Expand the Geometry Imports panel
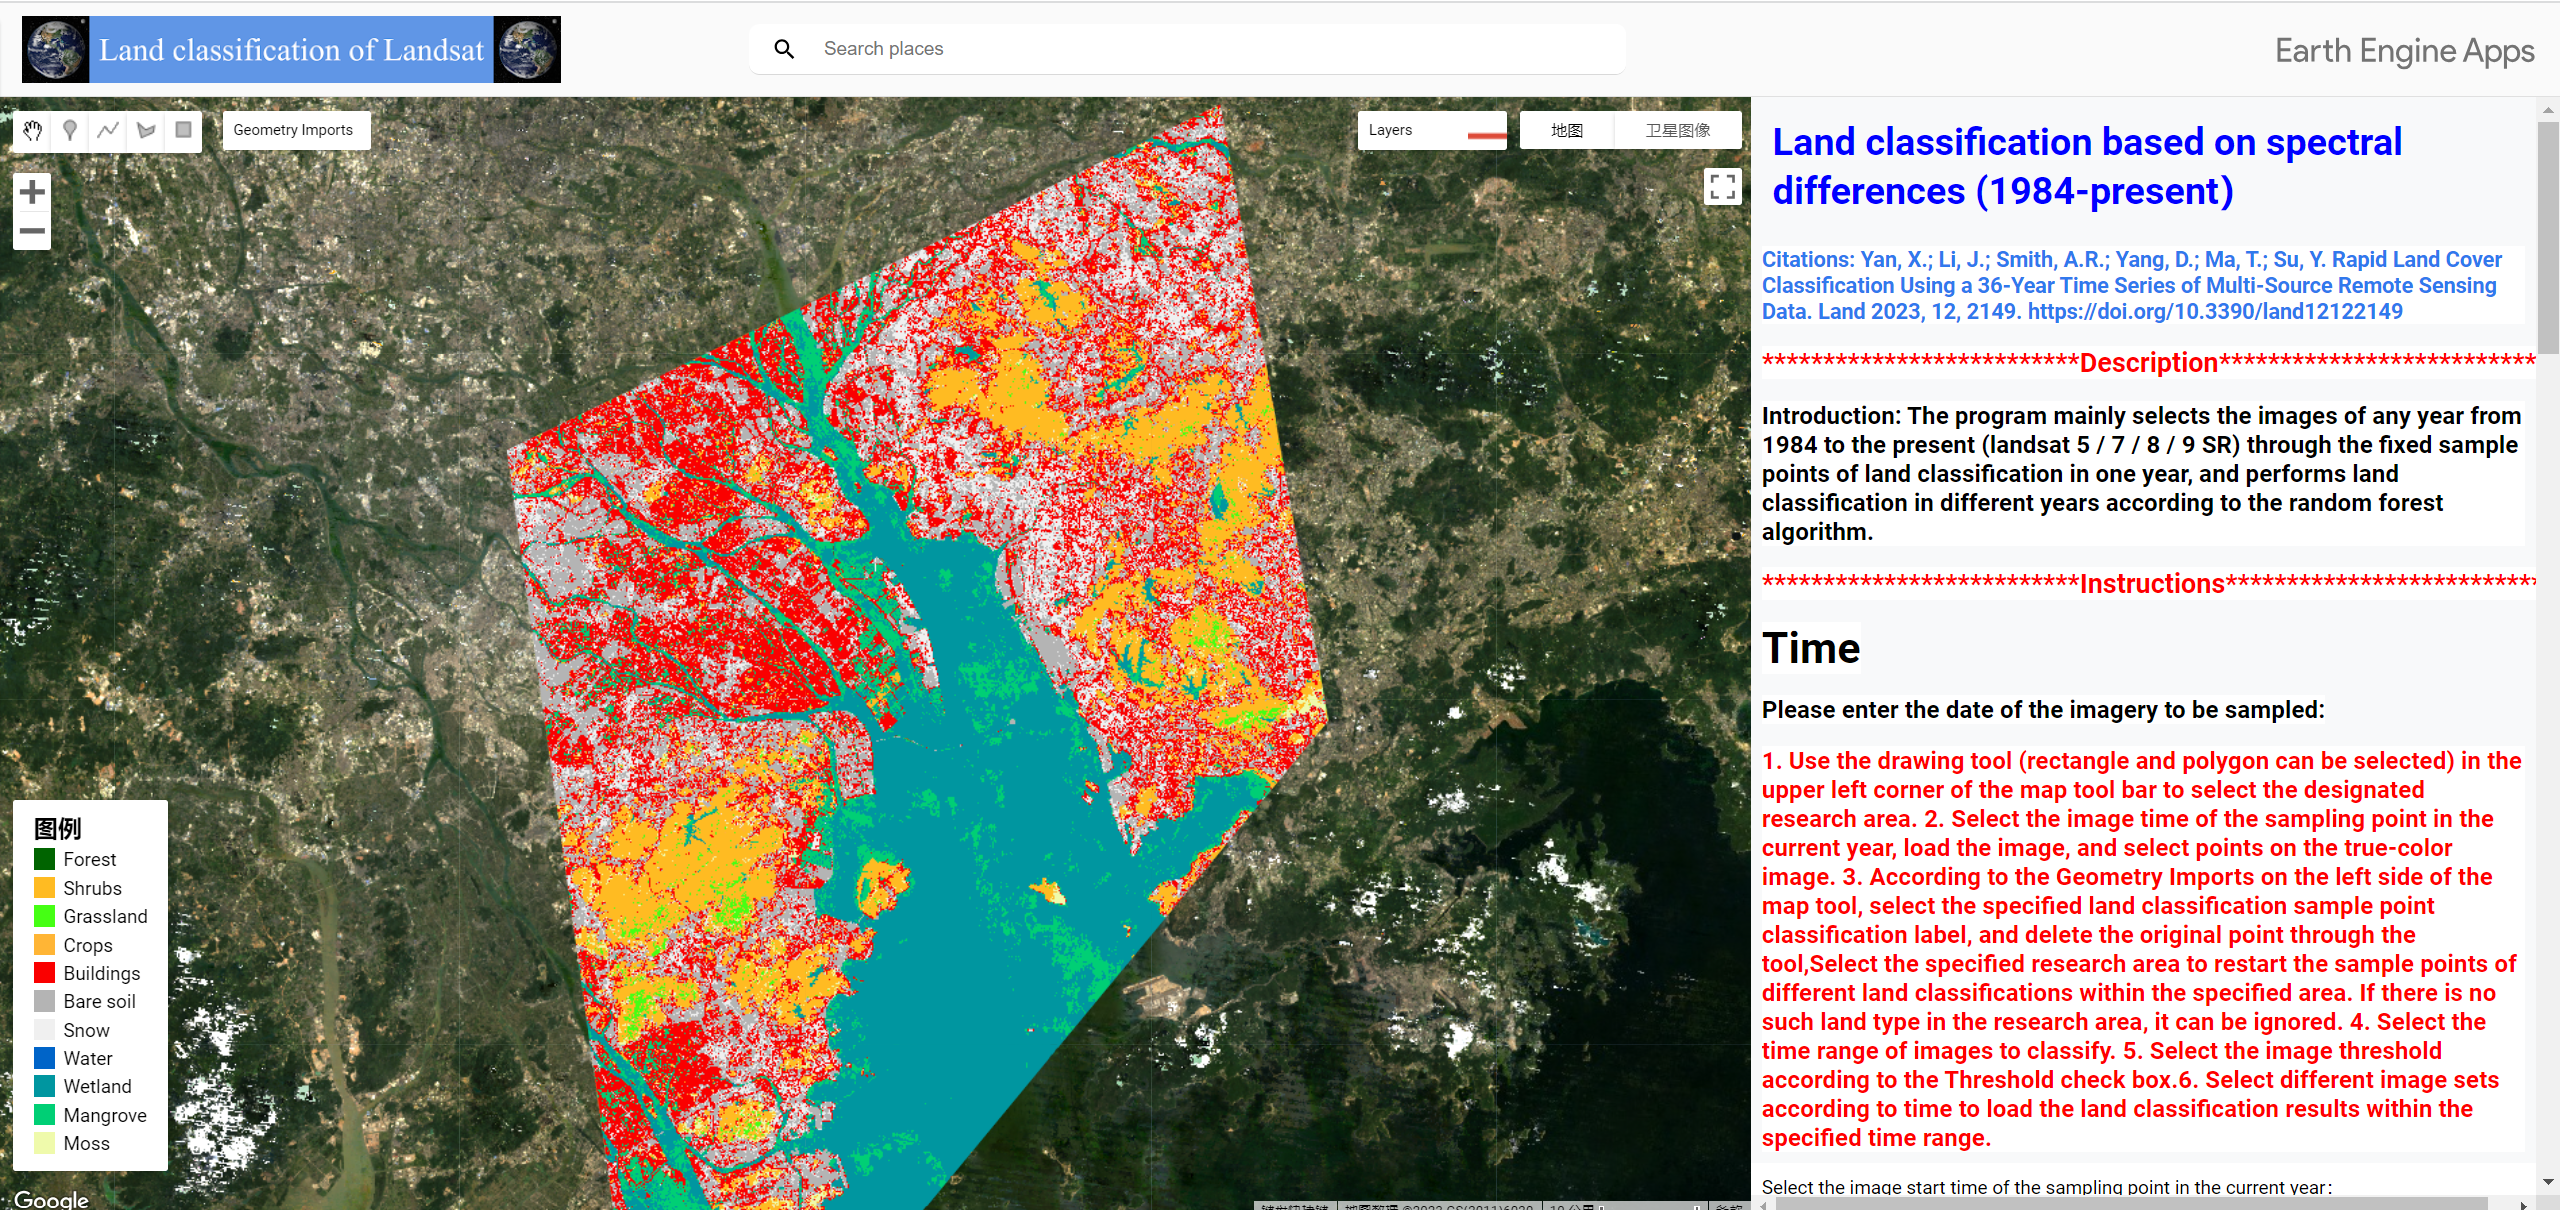 tap(294, 130)
